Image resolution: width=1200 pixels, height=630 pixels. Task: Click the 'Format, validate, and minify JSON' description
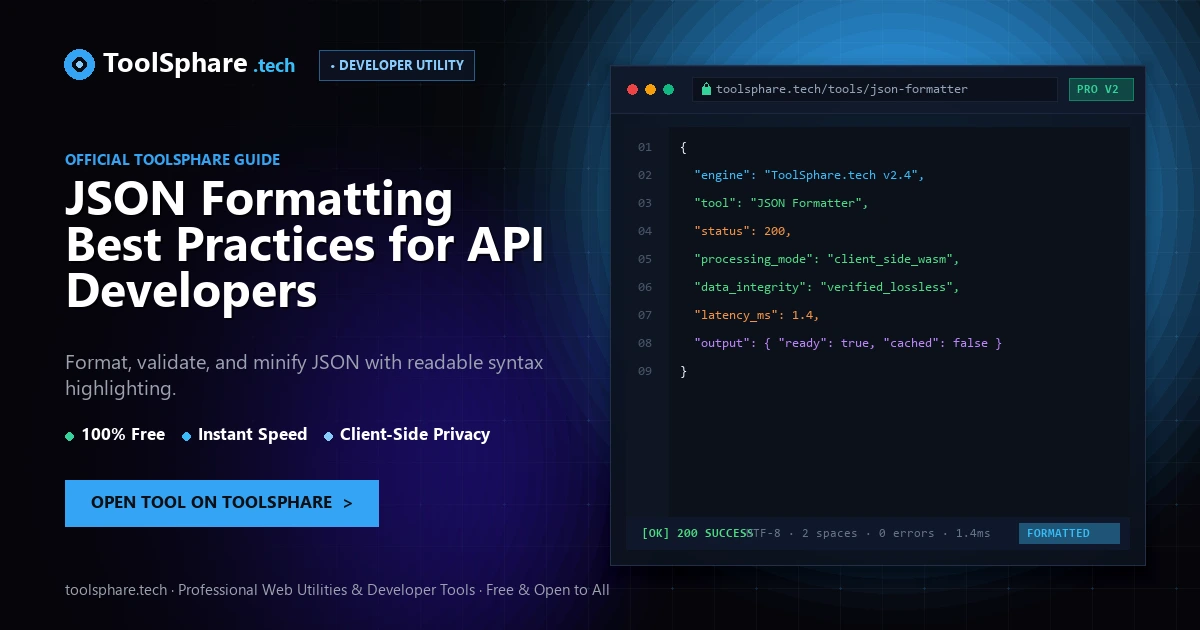[304, 375]
